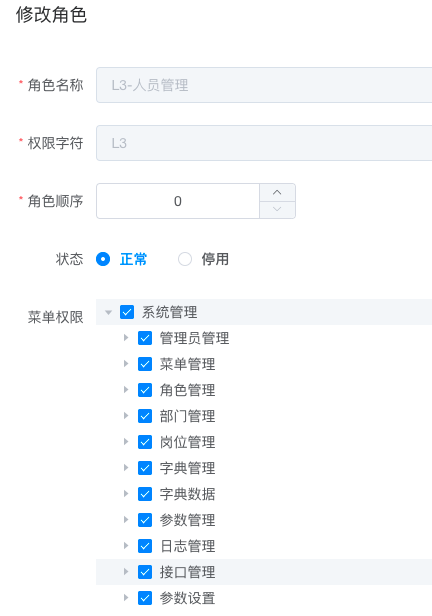Image resolution: width=432 pixels, height=616 pixels.
Task: Toggle the 角色管理 checkbox
Action: pyautogui.click(x=145, y=390)
